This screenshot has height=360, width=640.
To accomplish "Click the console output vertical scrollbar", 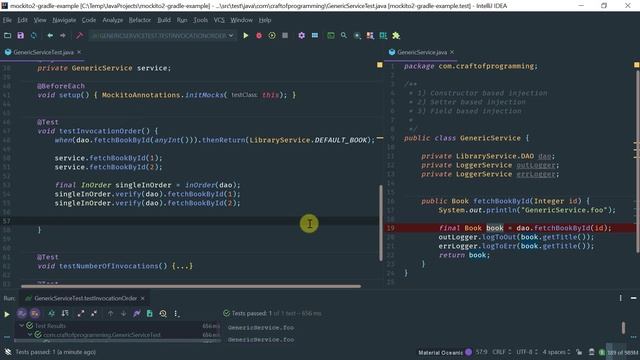I will click(623, 328).
